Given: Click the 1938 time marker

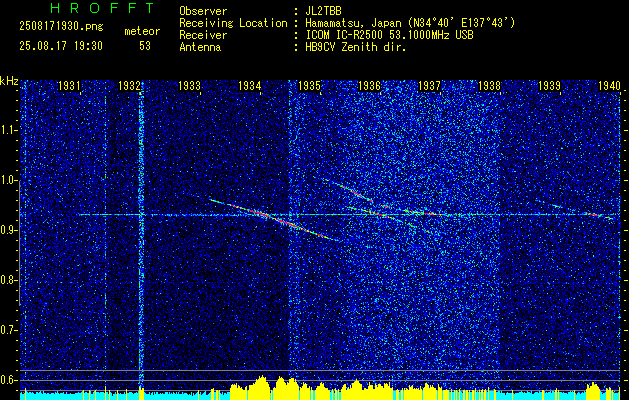Looking at the screenshot, I should point(489,85).
